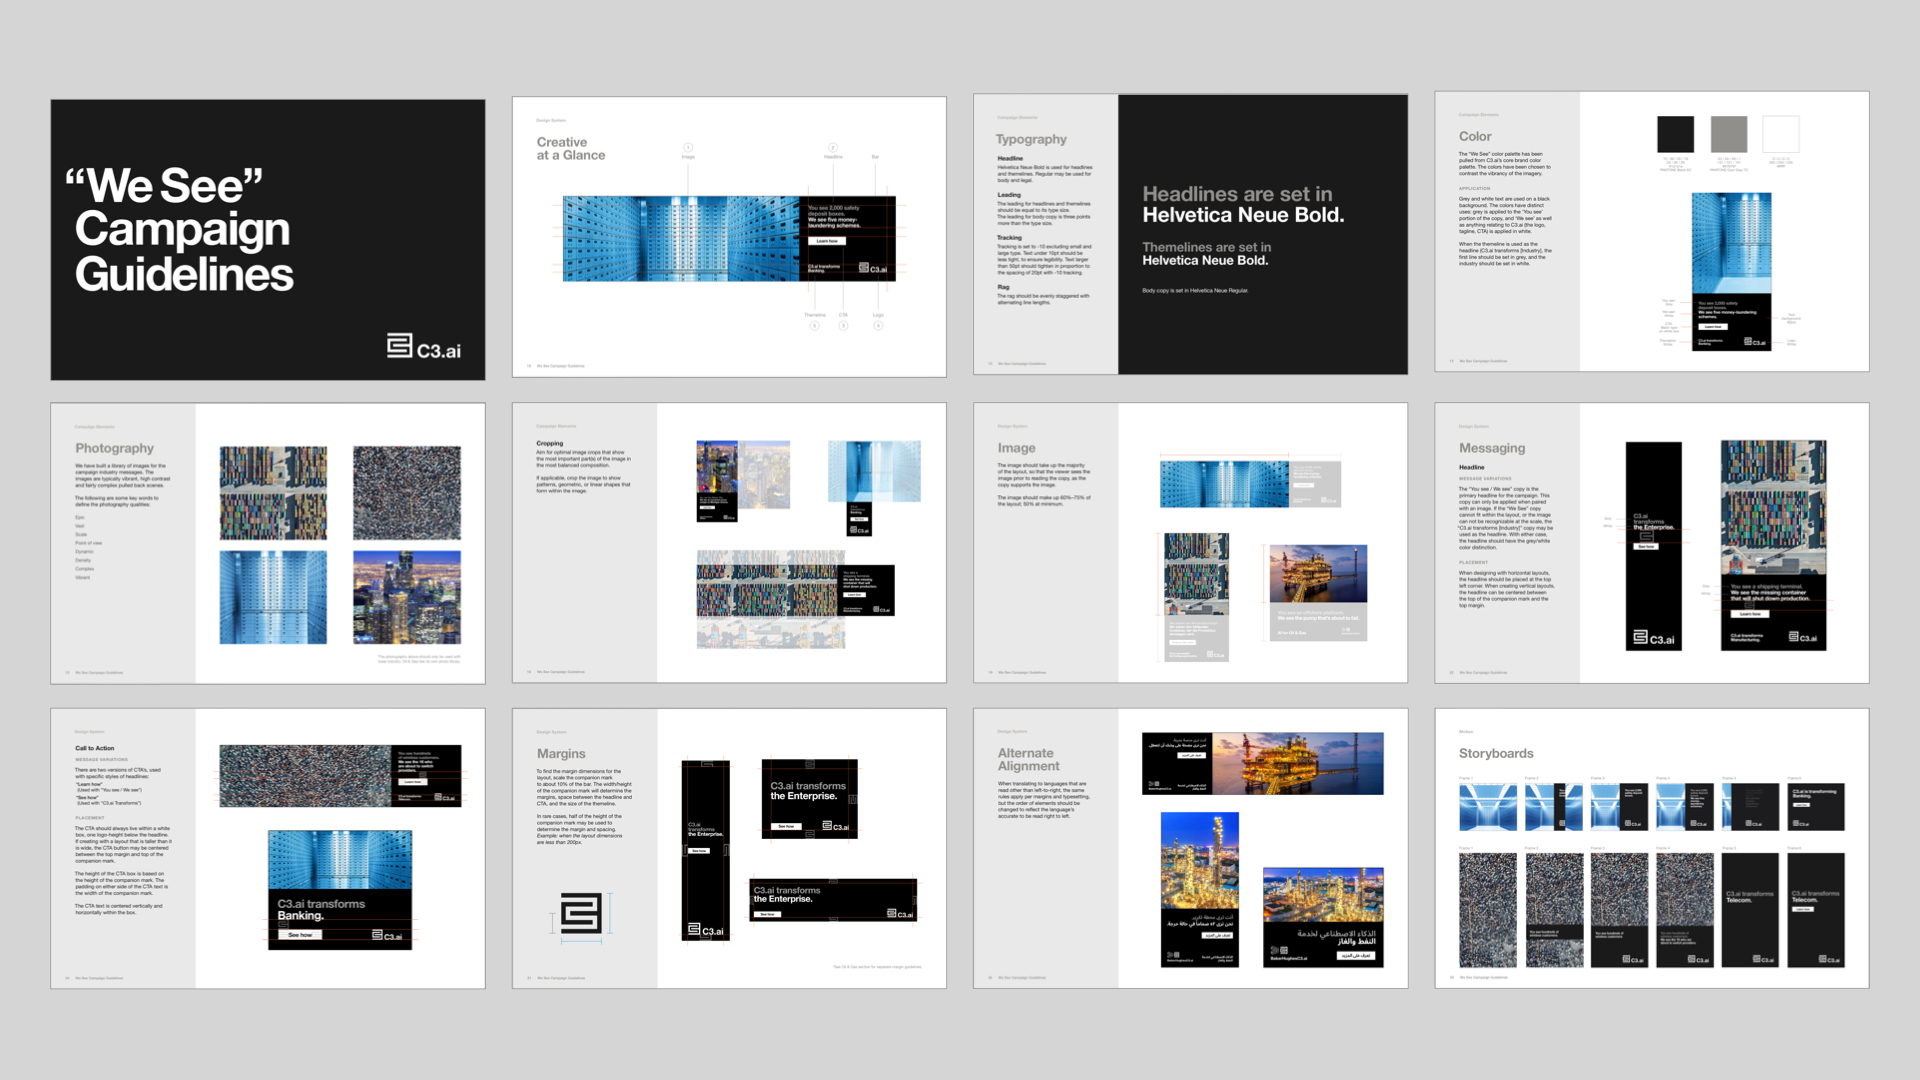
Task: Click the oil platform ad on the Image slide
Action: click(x=1318, y=592)
